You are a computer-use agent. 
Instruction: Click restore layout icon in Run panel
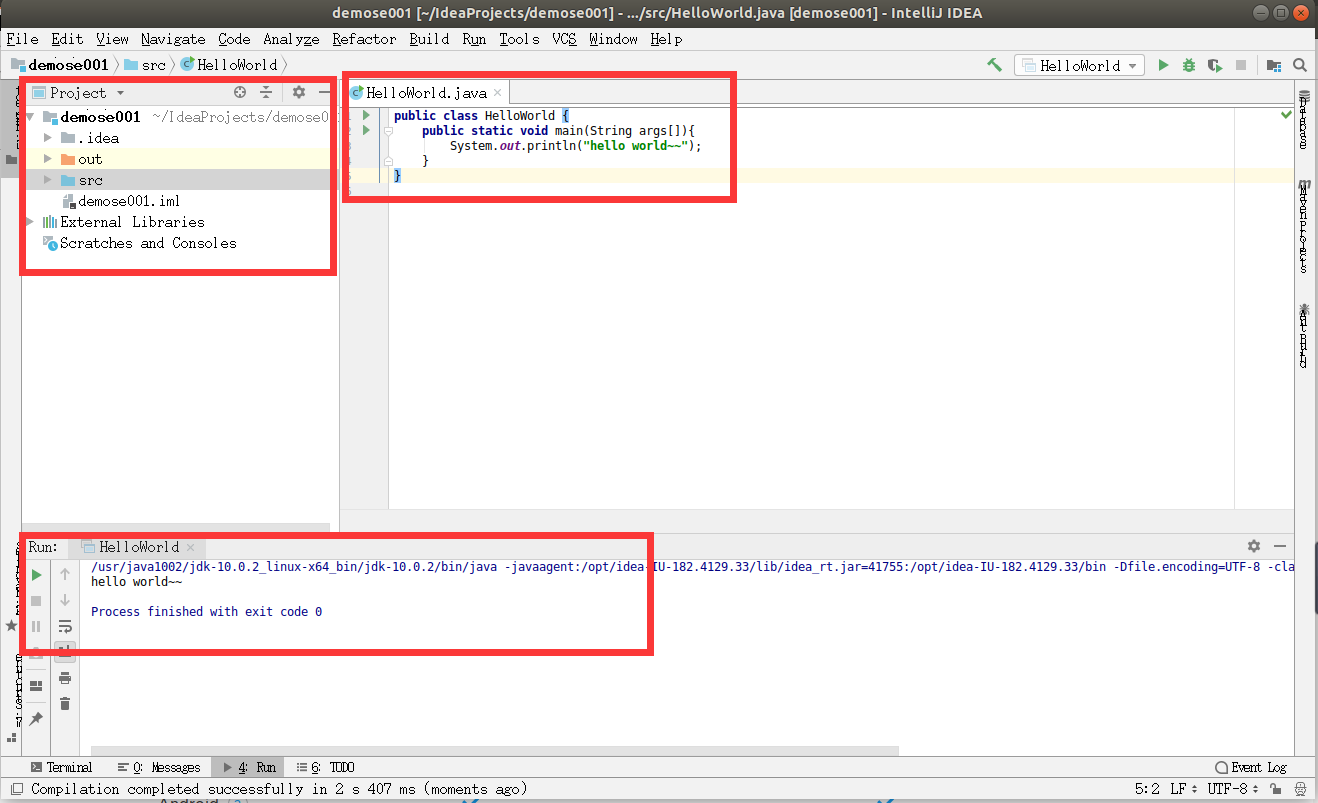36,686
